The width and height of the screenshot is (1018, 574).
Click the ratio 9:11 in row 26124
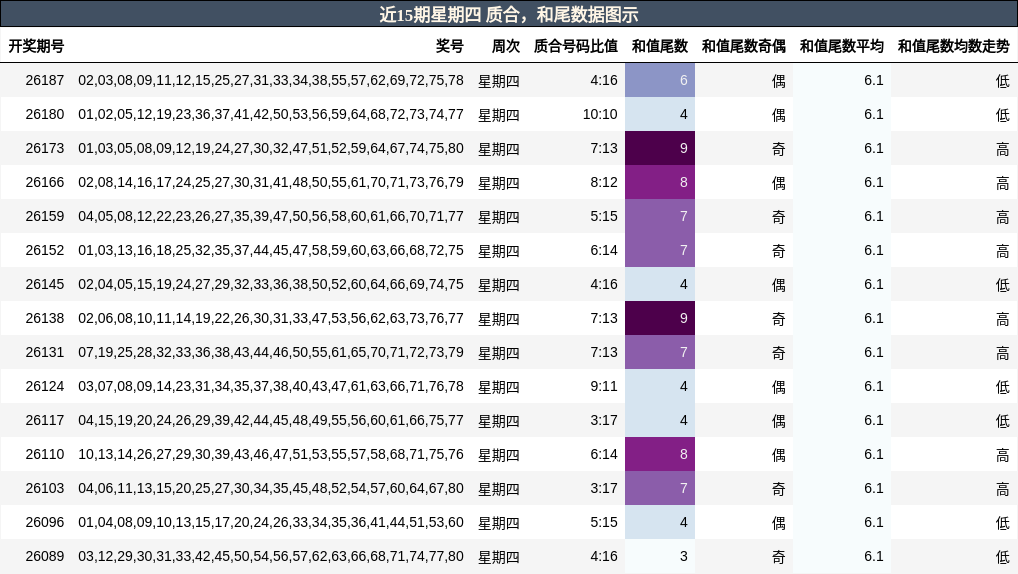pos(604,386)
